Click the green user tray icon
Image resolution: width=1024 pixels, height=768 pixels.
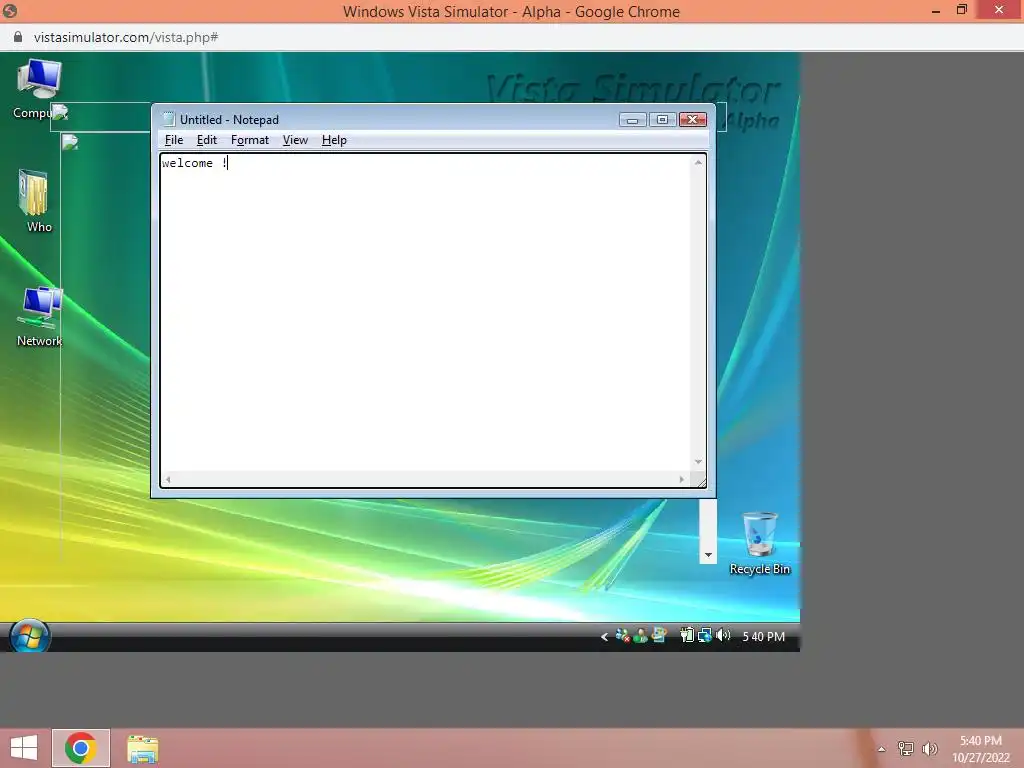tap(641, 635)
